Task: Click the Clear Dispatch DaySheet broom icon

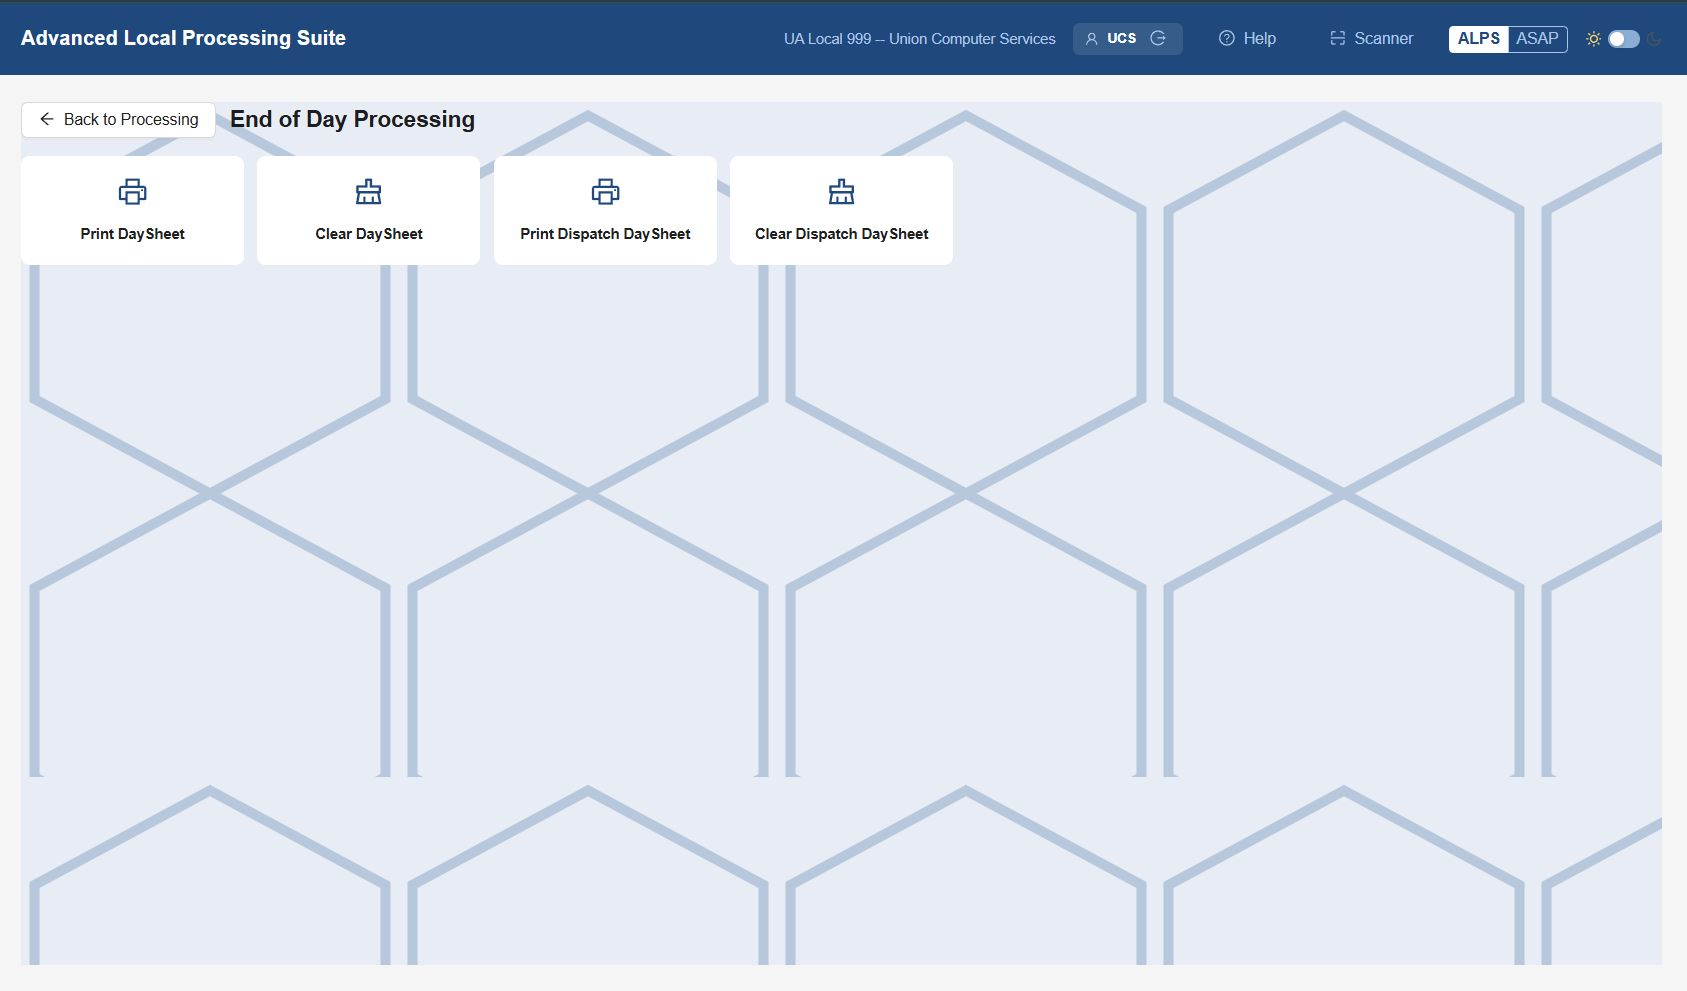Action: [x=842, y=191]
